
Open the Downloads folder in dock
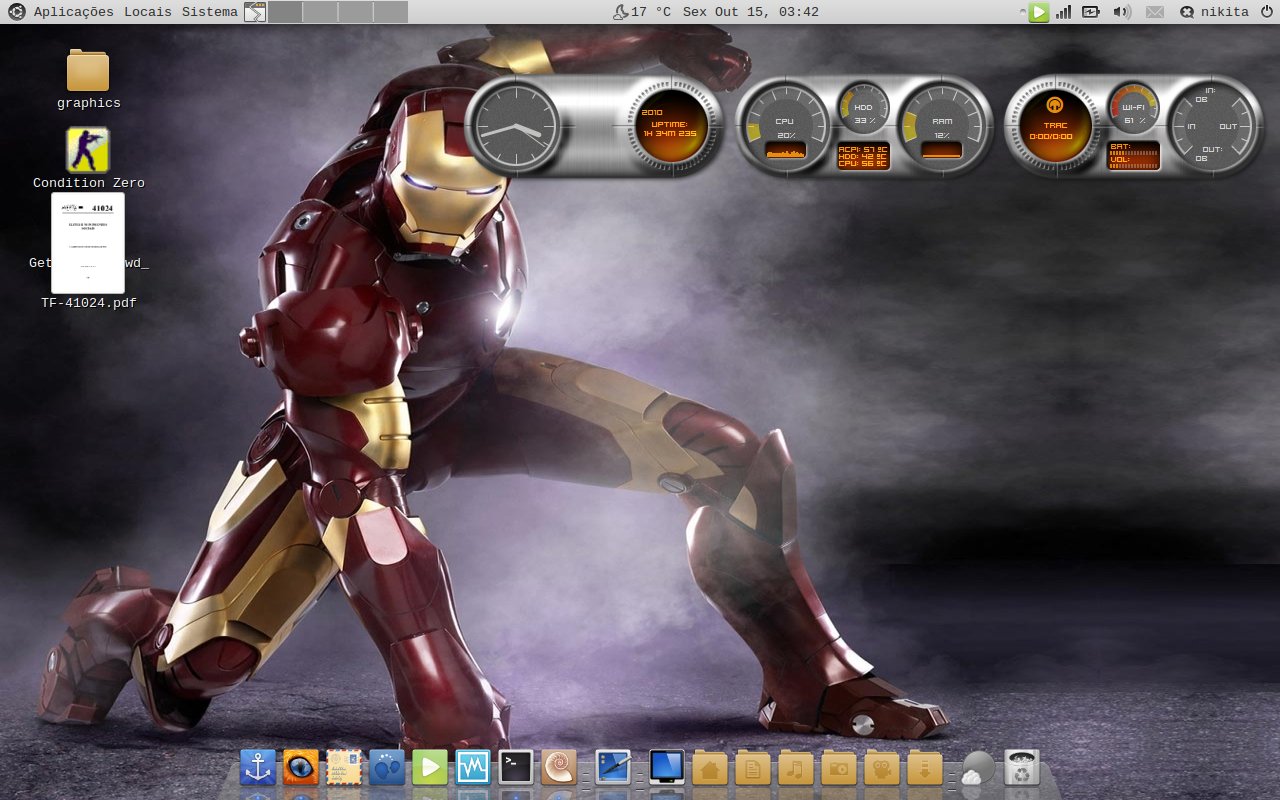925,768
